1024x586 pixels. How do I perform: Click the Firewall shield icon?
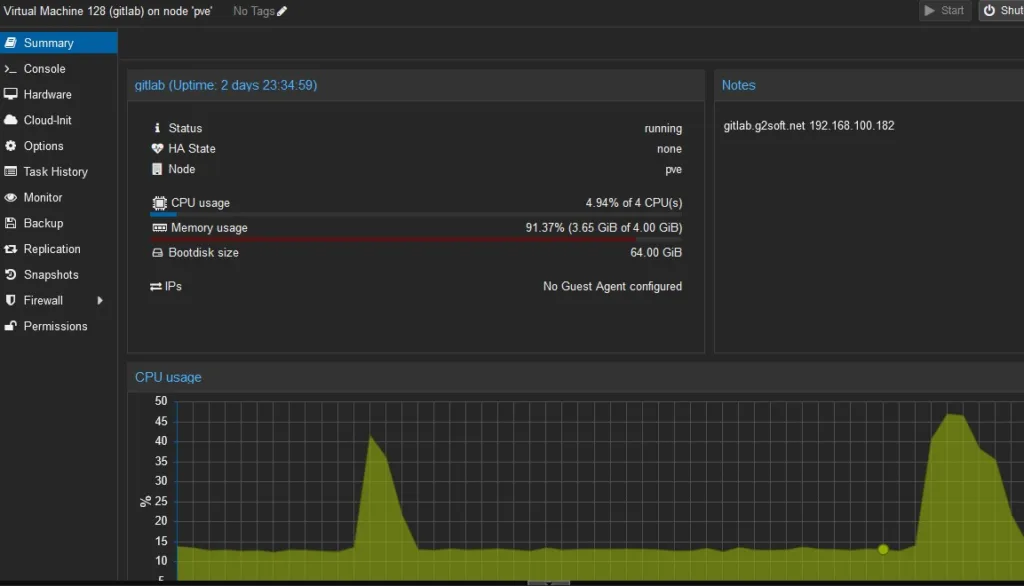click(10, 300)
